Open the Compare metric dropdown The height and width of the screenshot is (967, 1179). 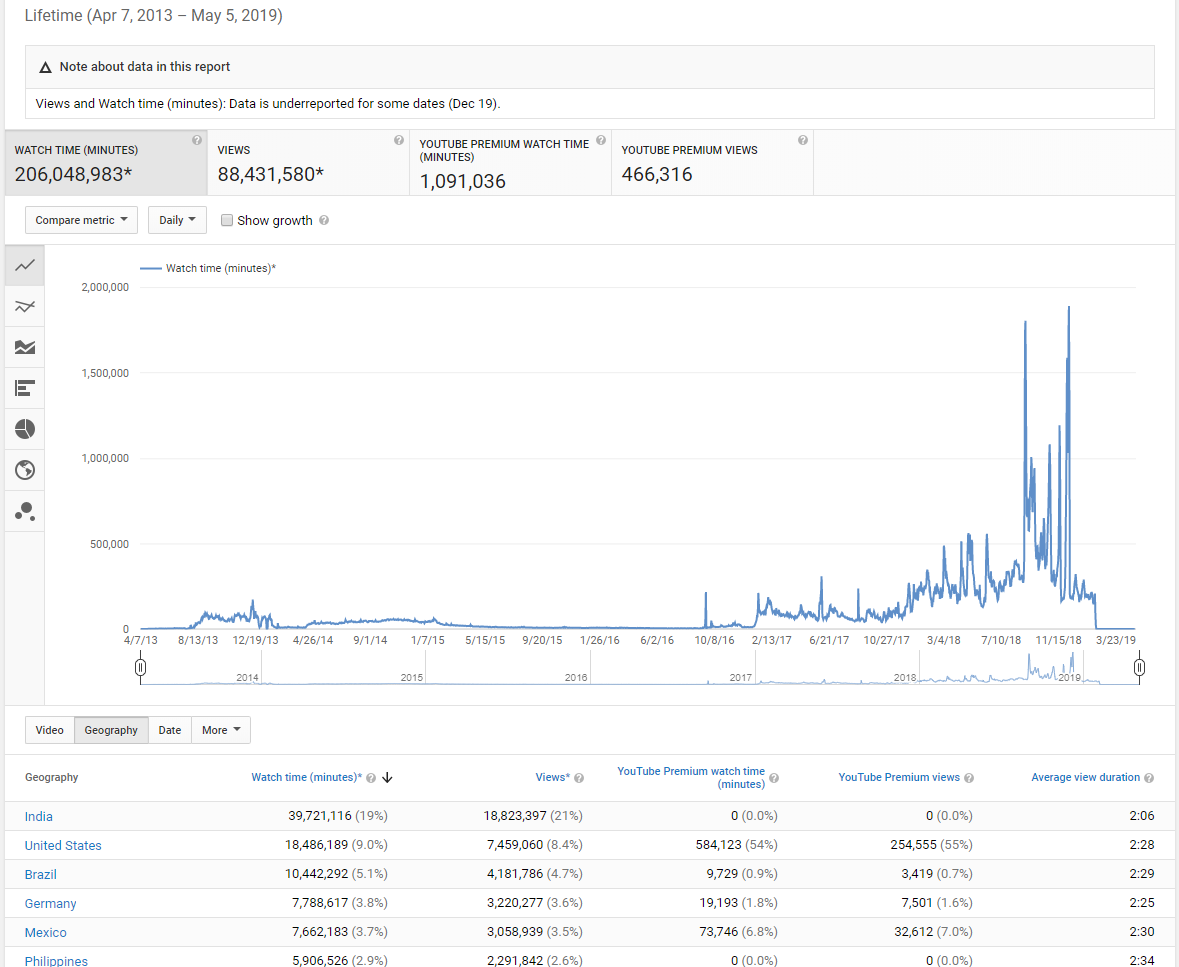point(81,220)
